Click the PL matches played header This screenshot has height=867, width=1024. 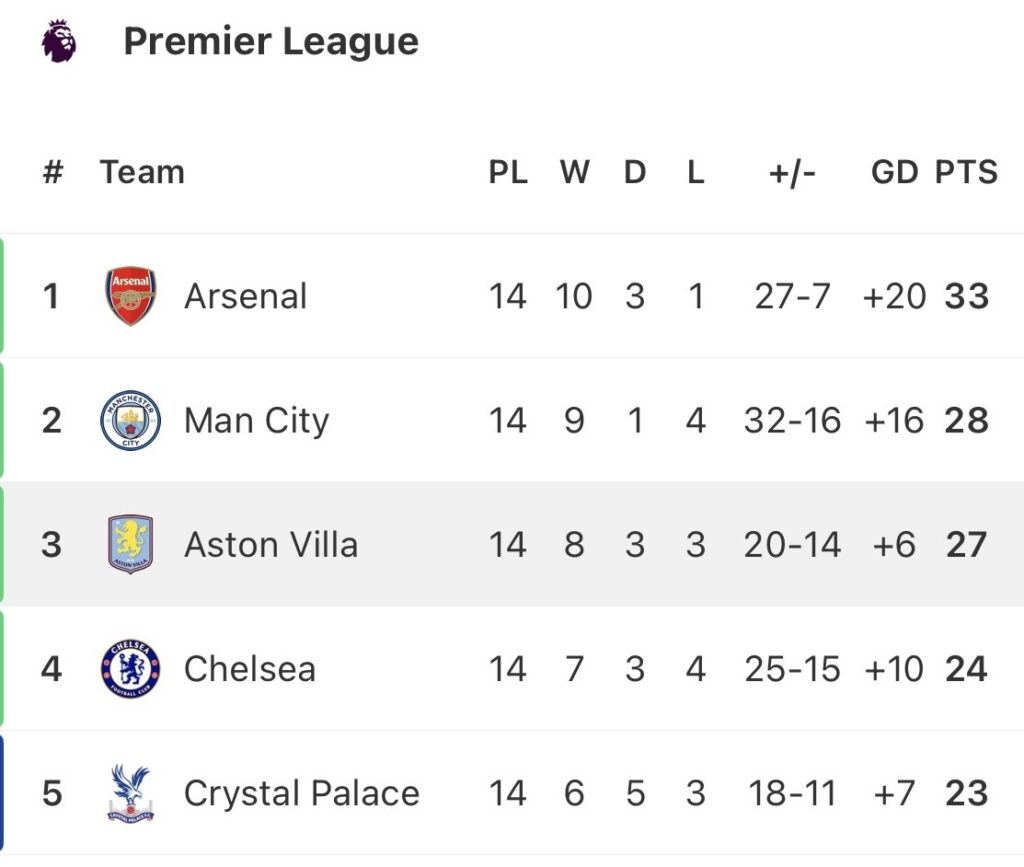(508, 172)
